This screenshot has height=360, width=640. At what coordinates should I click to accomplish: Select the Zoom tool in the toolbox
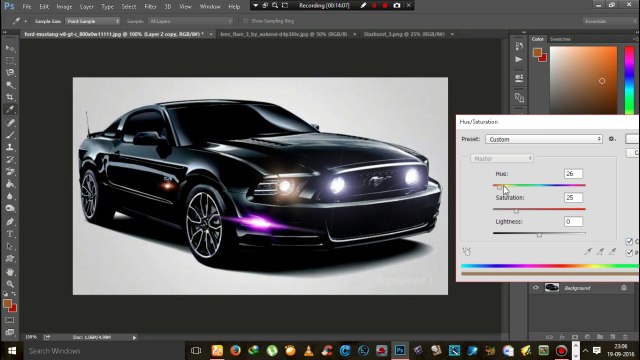click(x=10, y=284)
